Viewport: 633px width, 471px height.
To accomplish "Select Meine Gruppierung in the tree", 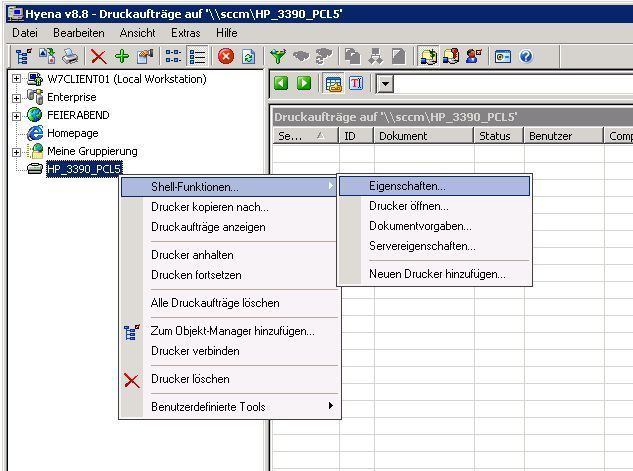I will (x=92, y=151).
